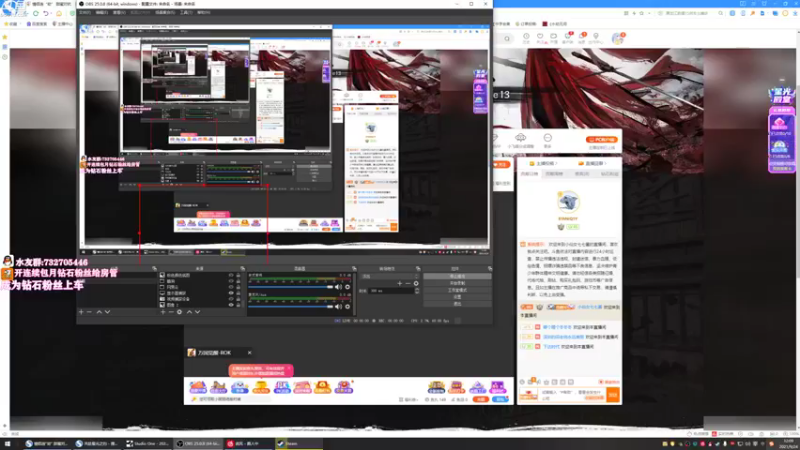The height and width of the screenshot is (450, 800).
Task: Dismiss the pink tooltip above gifts
Action: pos(289,368)
